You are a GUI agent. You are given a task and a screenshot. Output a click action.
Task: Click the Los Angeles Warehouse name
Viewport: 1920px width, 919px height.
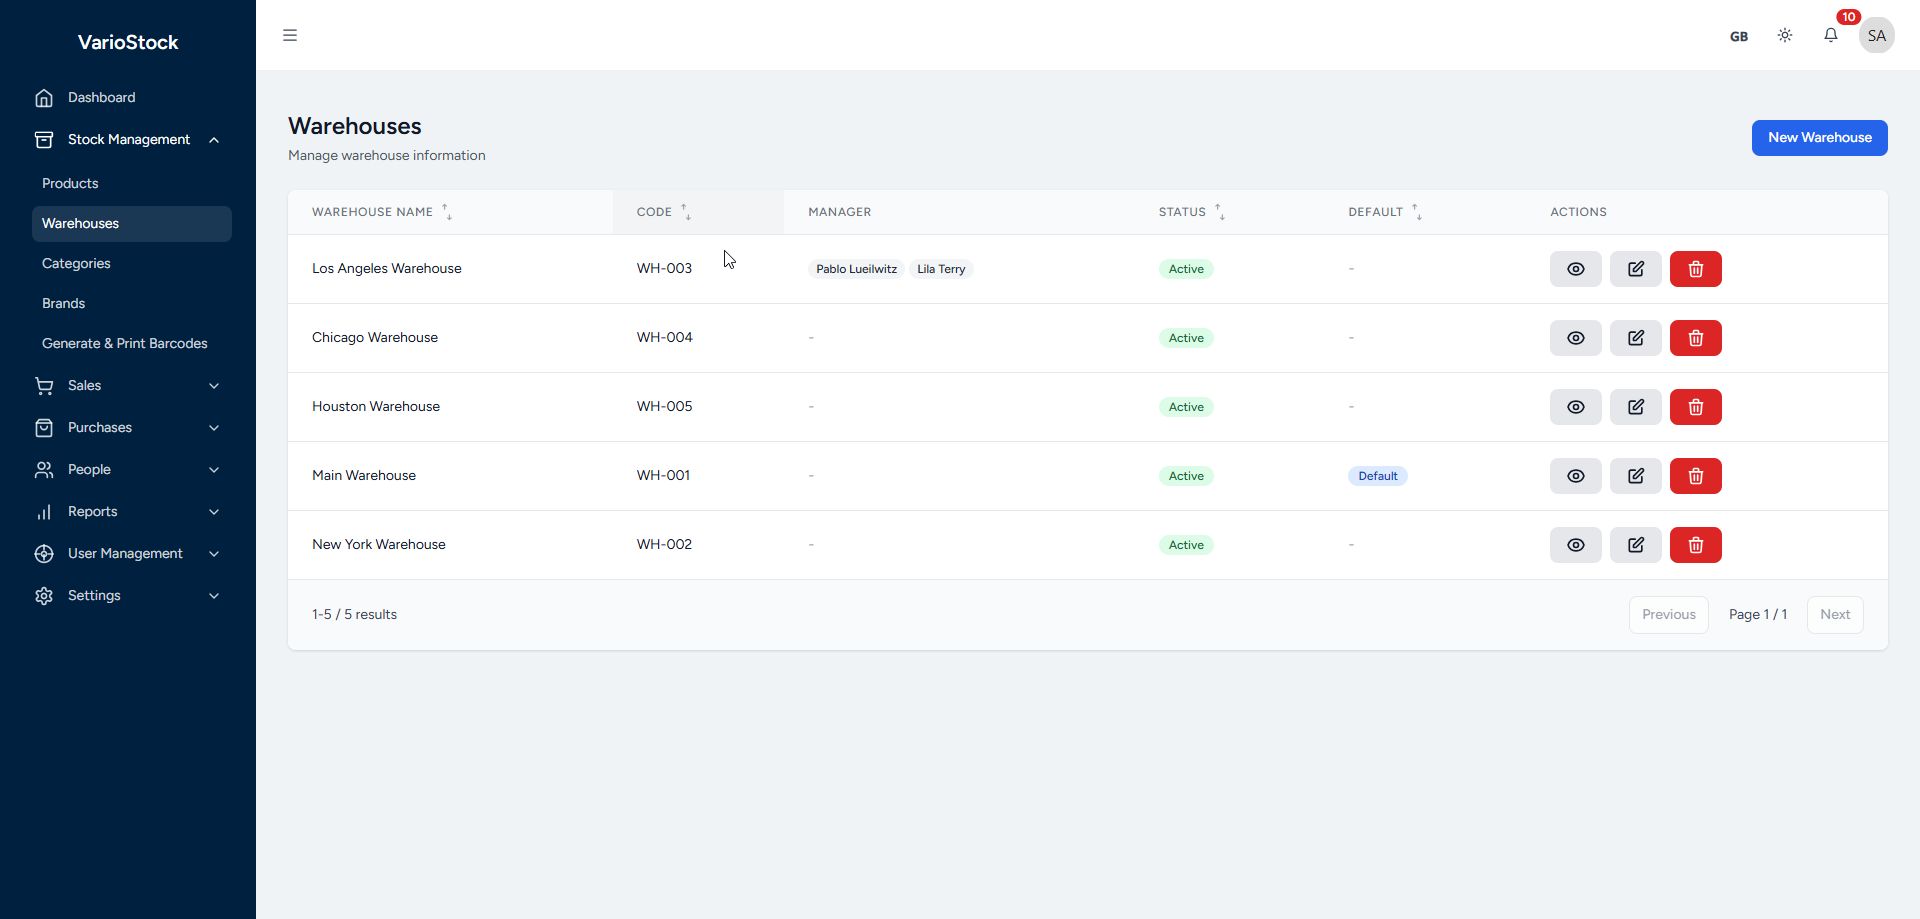point(387,269)
